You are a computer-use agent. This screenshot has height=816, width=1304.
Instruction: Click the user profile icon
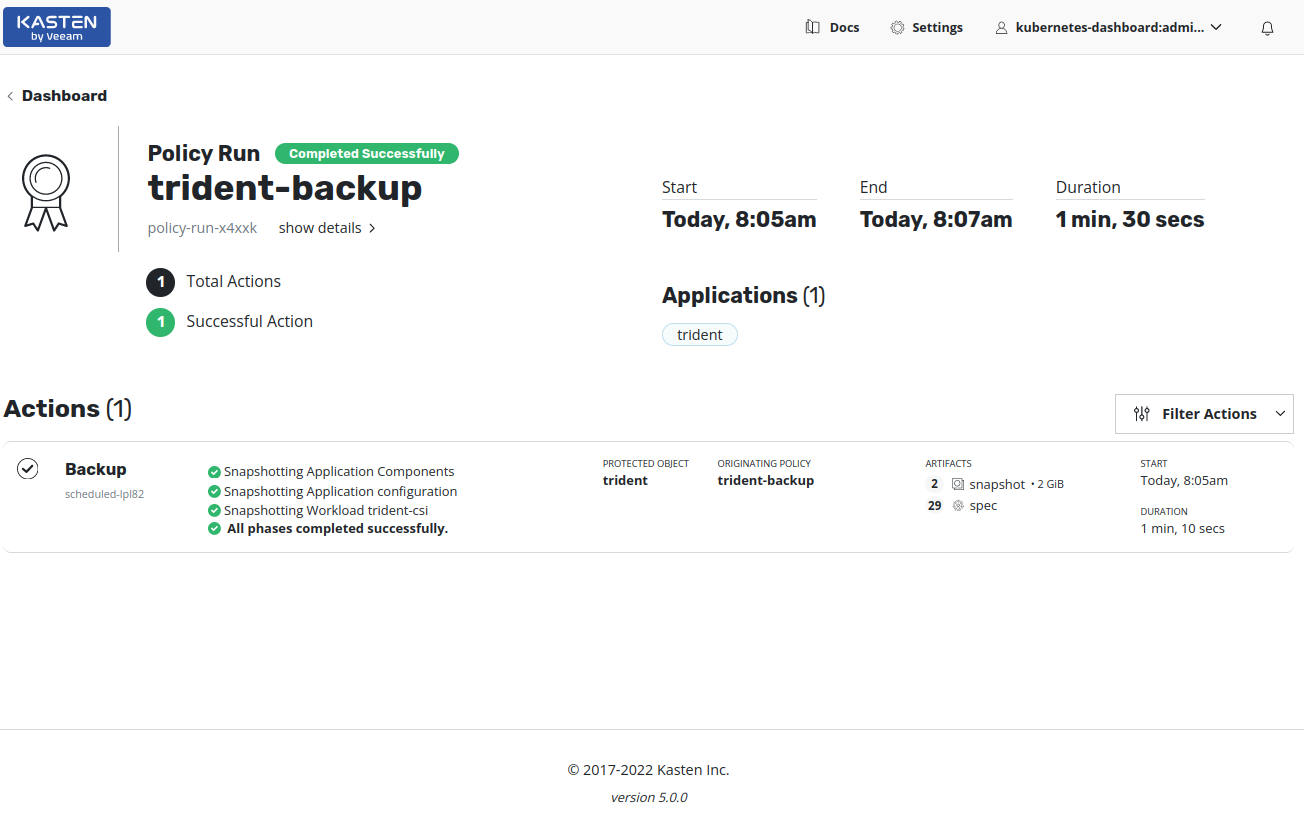(1001, 28)
